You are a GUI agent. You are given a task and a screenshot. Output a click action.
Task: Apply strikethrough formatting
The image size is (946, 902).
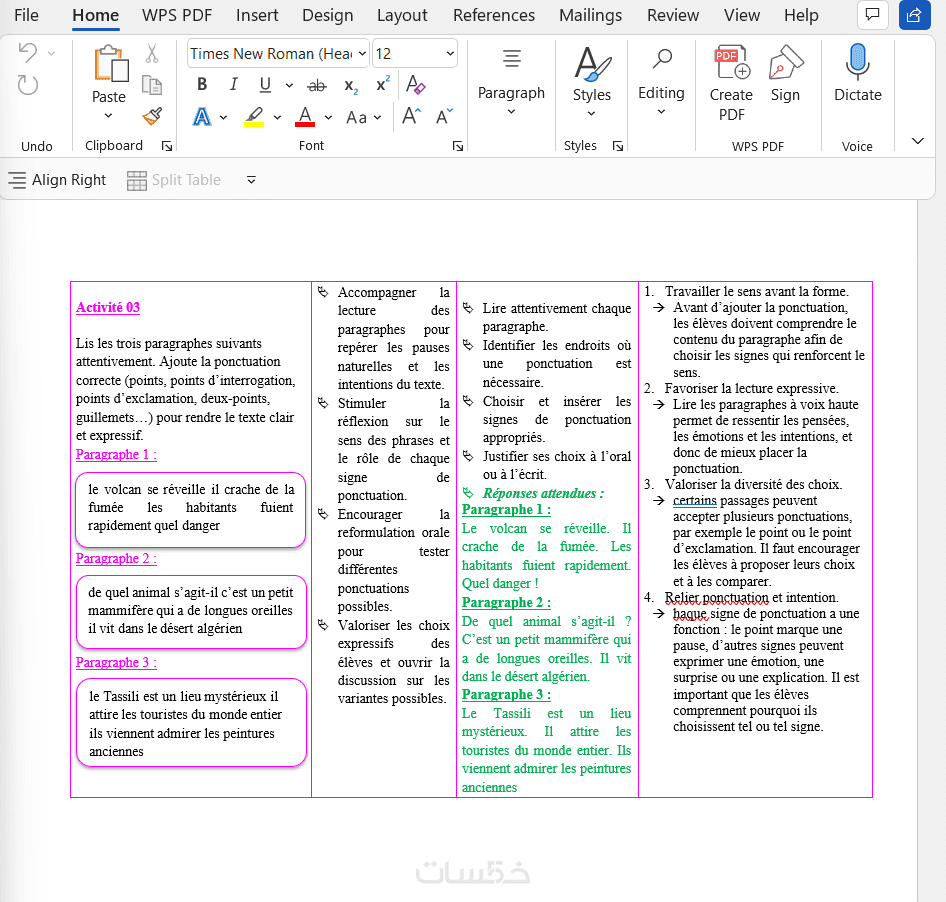click(x=317, y=86)
